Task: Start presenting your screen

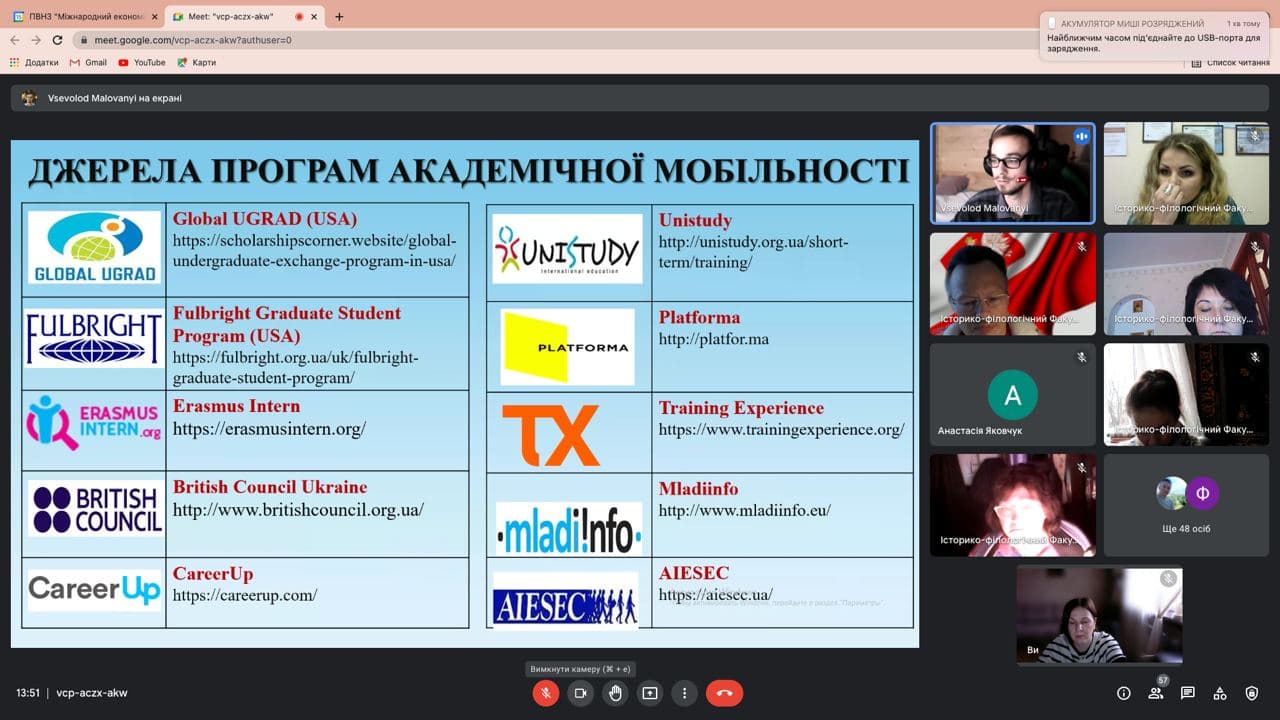Action: 650,693
